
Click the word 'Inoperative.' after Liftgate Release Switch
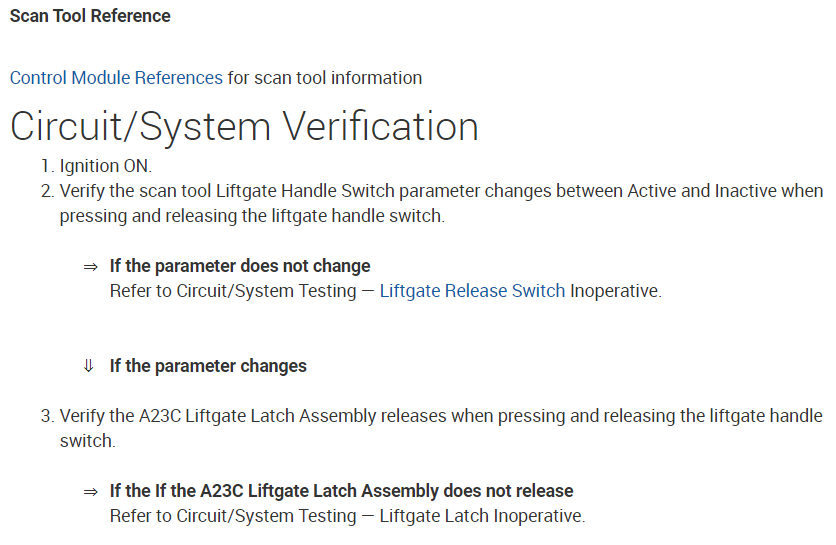[615, 291]
